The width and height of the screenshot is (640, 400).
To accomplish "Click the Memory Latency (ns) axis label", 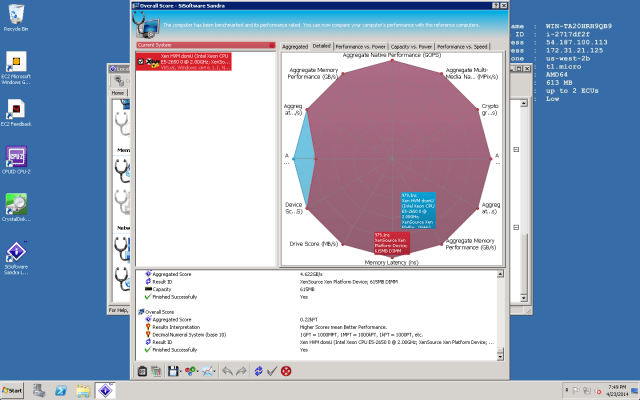I will tap(391, 262).
